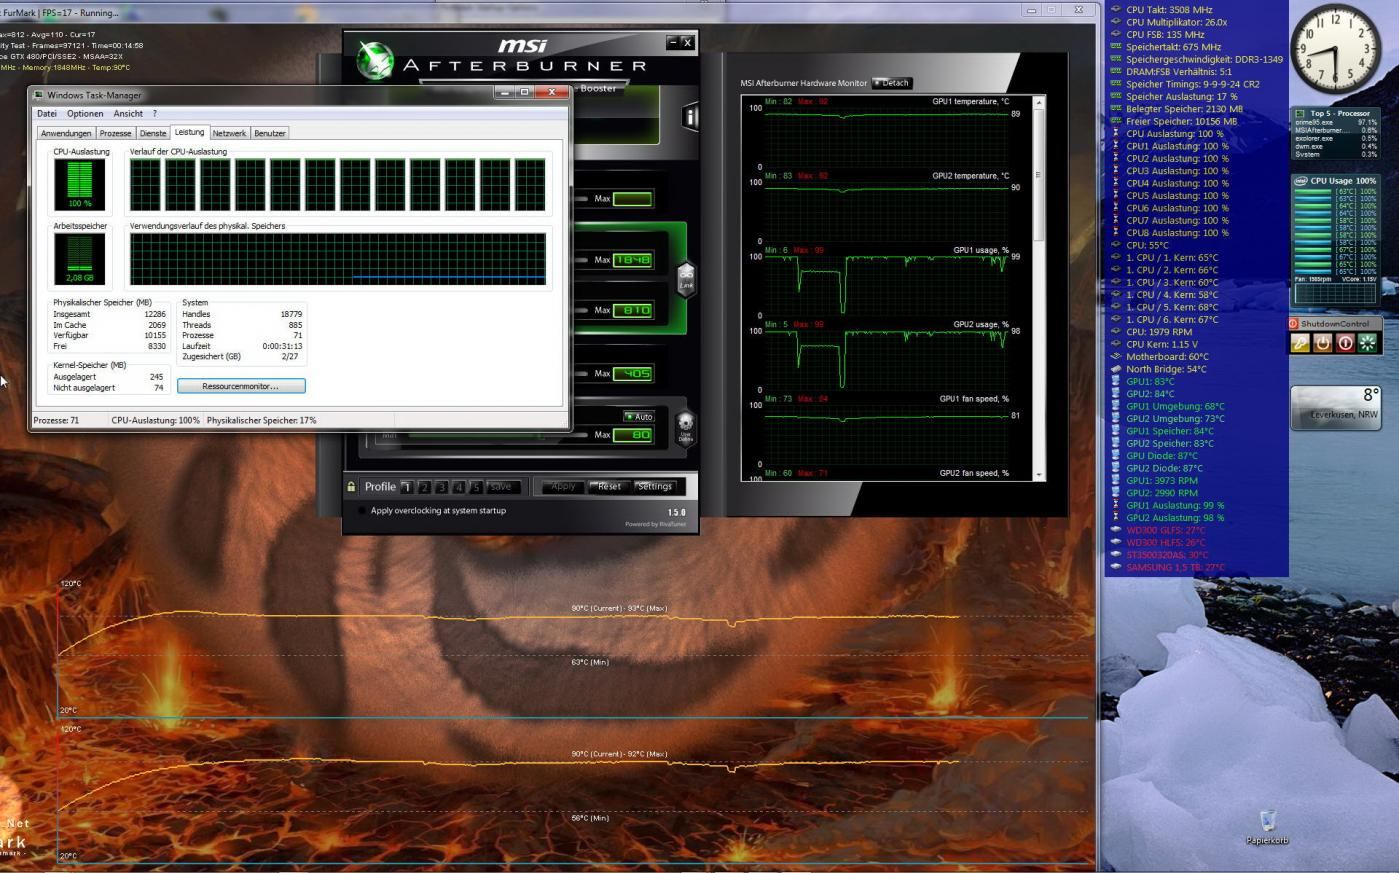The image size is (1399, 873).
Task: Switch to the Anwendungen tab
Action: pyautogui.click(x=66, y=133)
